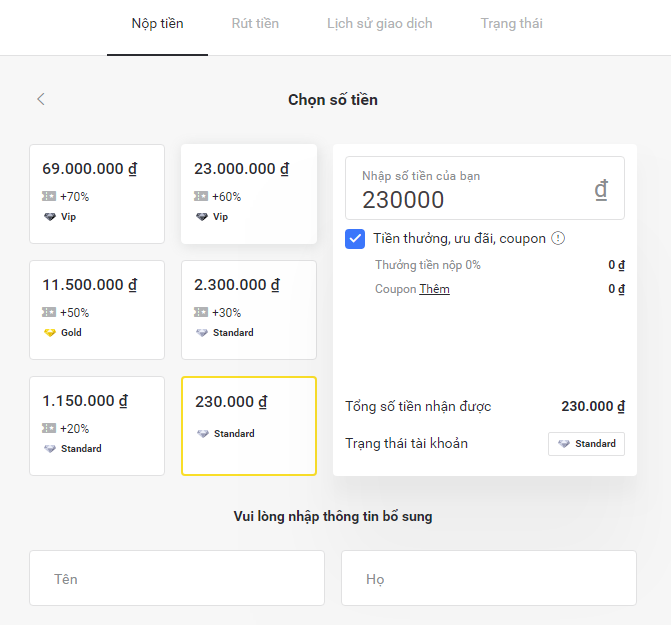Click the đ currency symbol in amount field
The image size is (671, 625).
point(601,190)
